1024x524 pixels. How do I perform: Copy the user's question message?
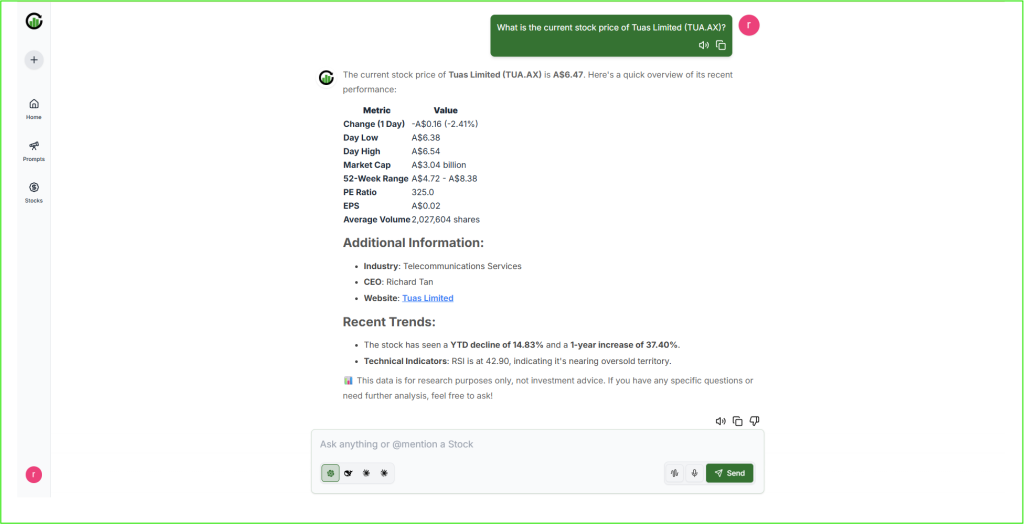click(720, 45)
